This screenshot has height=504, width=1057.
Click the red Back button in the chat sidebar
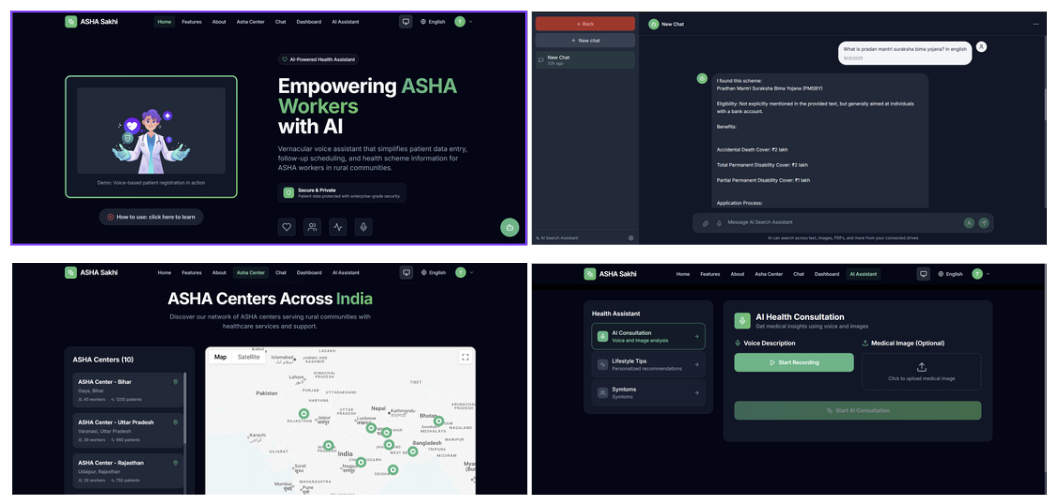click(585, 23)
